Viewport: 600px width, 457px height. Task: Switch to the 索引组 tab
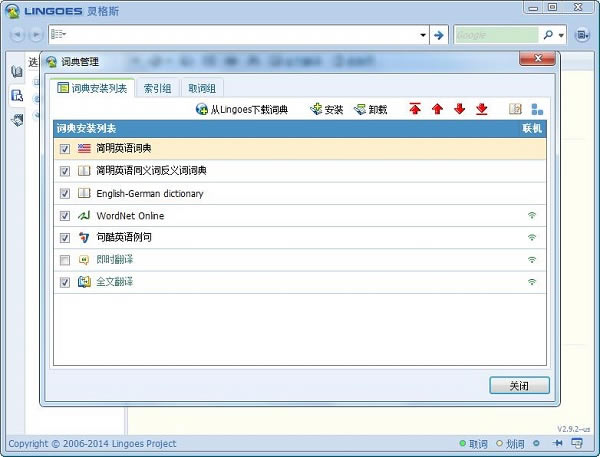[x=157, y=88]
